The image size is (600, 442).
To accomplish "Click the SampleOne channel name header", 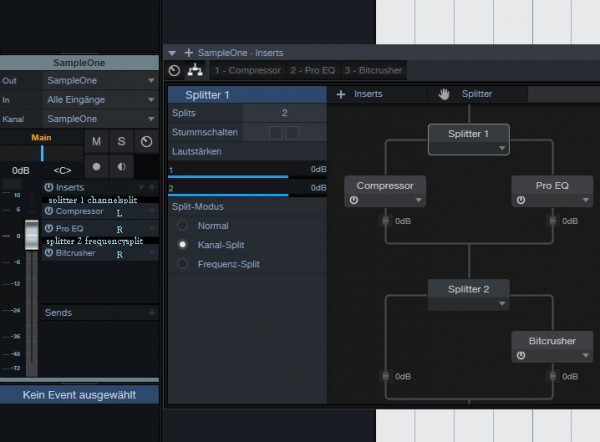I will click(79, 63).
